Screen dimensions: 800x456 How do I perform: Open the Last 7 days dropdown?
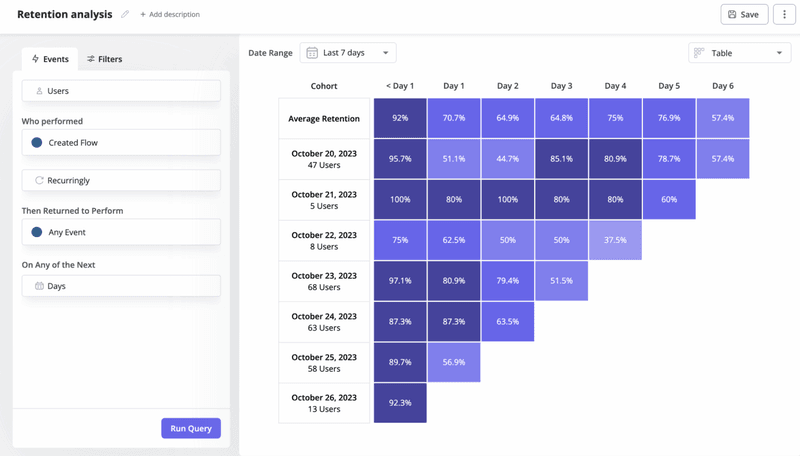tap(348, 52)
